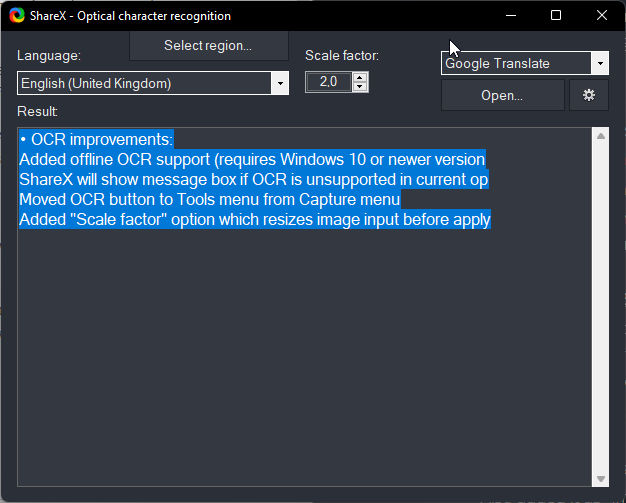The height and width of the screenshot is (503, 626).
Task: Click the Open... button
Action: pos(502,96)
